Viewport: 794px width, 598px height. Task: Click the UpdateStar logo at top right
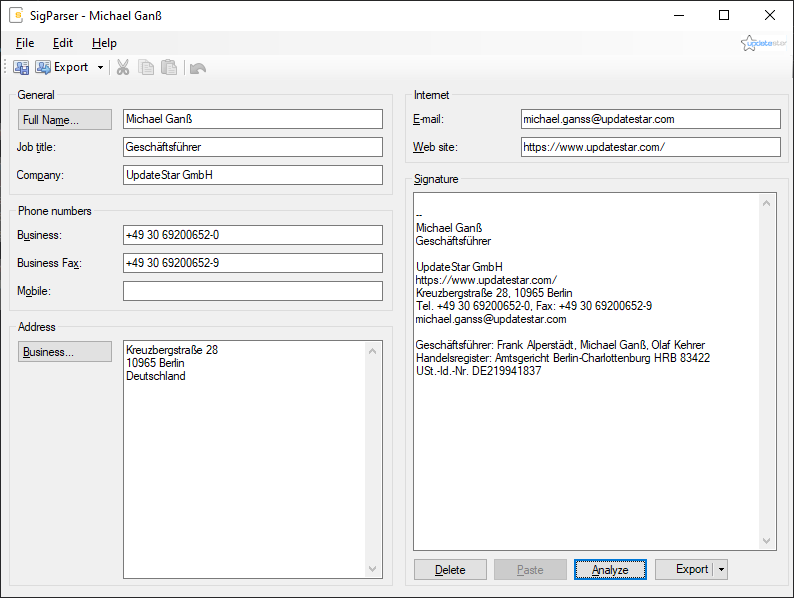point(763,43)
